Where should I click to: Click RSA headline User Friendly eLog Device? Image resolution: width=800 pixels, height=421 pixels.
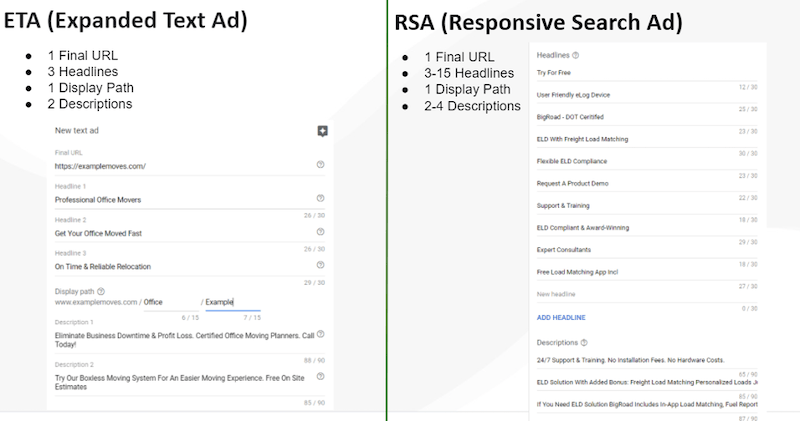[x=647, y=95]
